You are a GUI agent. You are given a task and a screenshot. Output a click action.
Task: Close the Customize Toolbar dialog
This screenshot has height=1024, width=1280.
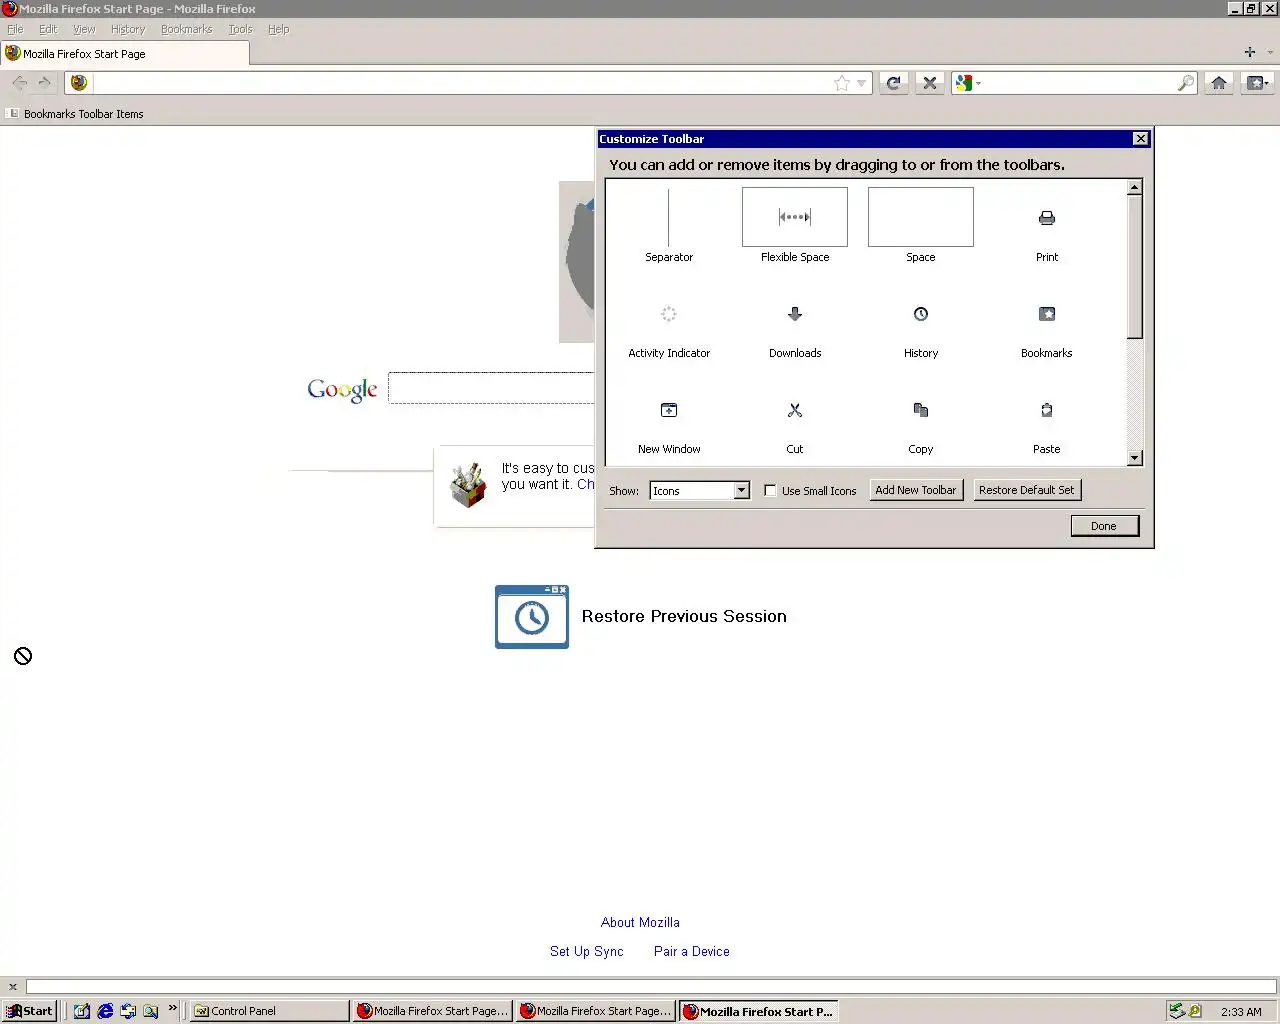(1140, 139)
